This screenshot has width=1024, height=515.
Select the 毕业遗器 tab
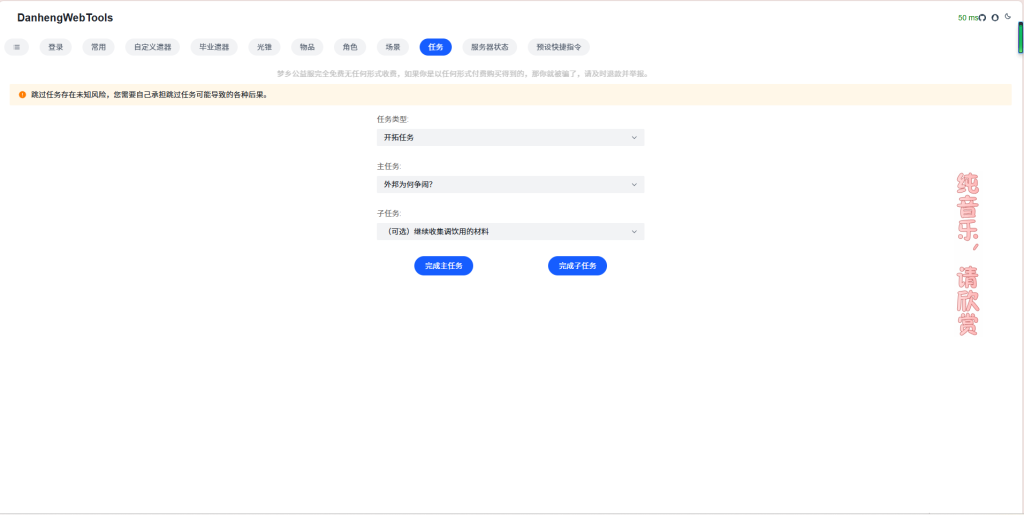213,47
